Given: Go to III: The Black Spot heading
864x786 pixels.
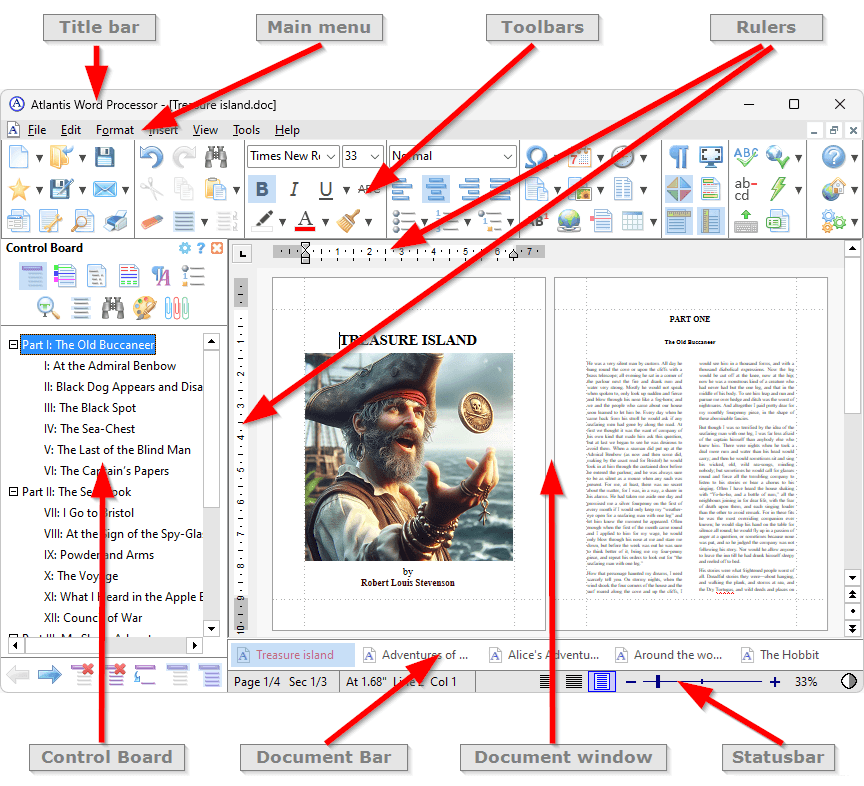Looking at the screenshot, I should click(90, 408).
